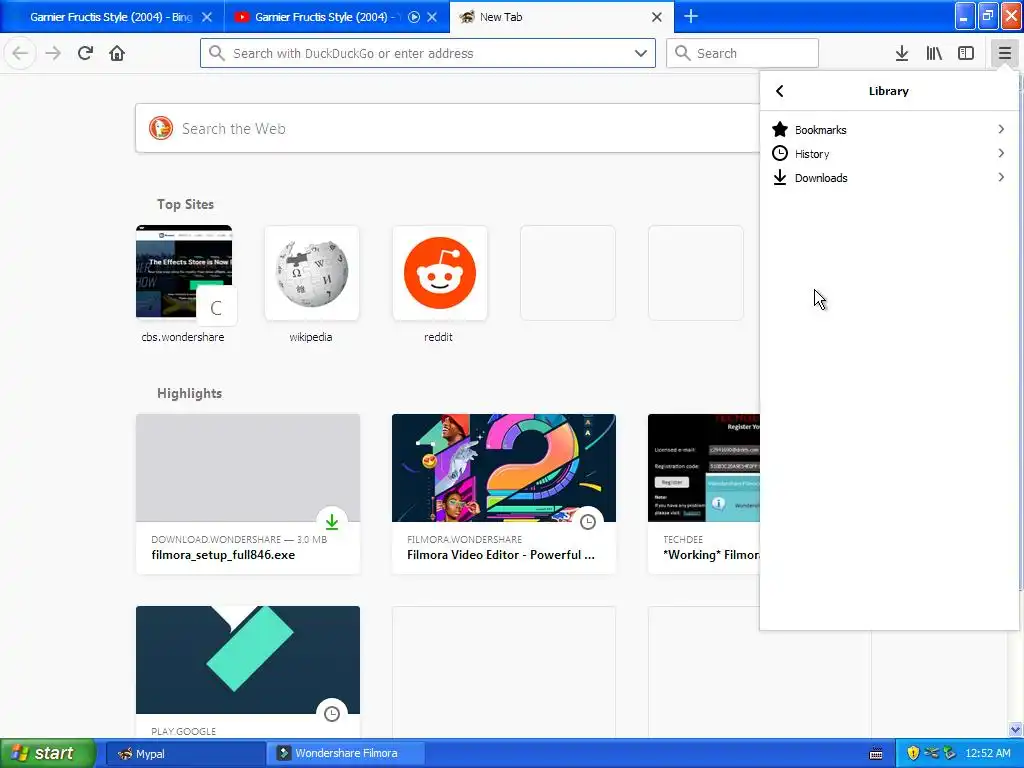Click the Bookmarks star icon
Image resolution: width=1024 pixels, height=768 pixels.
click(x=780, y=129)
